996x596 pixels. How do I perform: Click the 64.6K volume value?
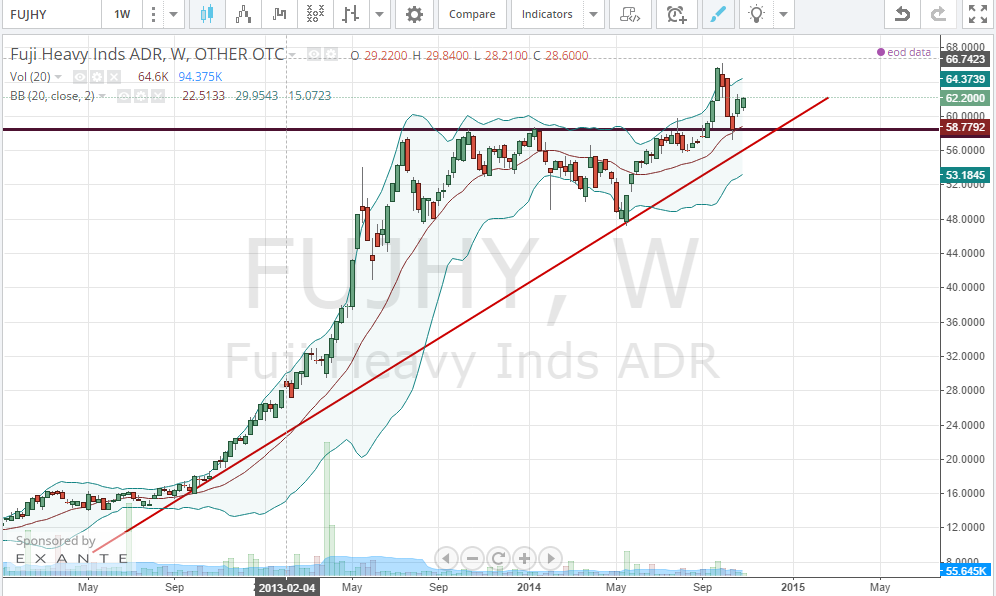pyautogui.click(x=153, y=77)
